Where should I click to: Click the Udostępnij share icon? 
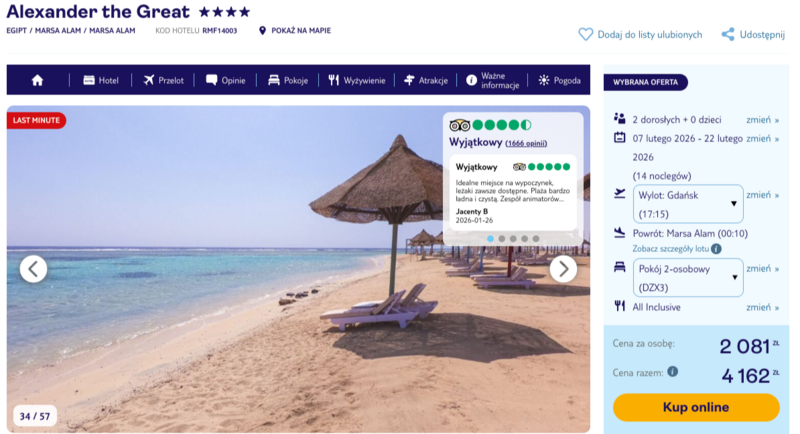pyautogui.click(x=728, y=35)
